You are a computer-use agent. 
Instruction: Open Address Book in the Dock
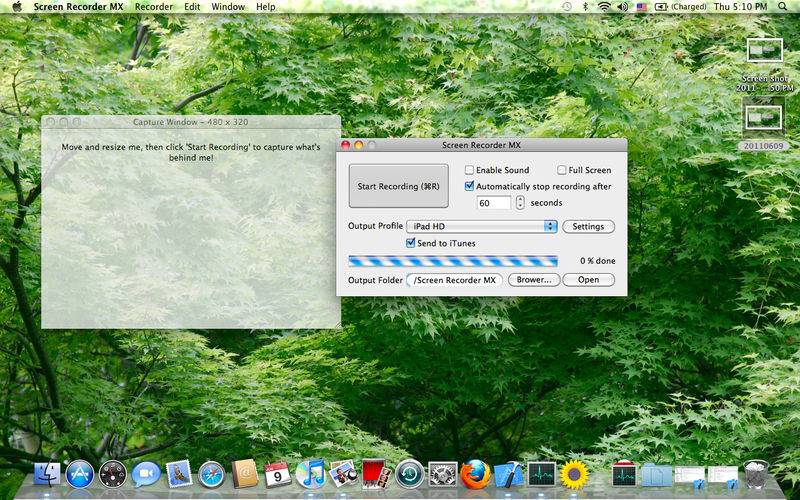click(244, 474)
